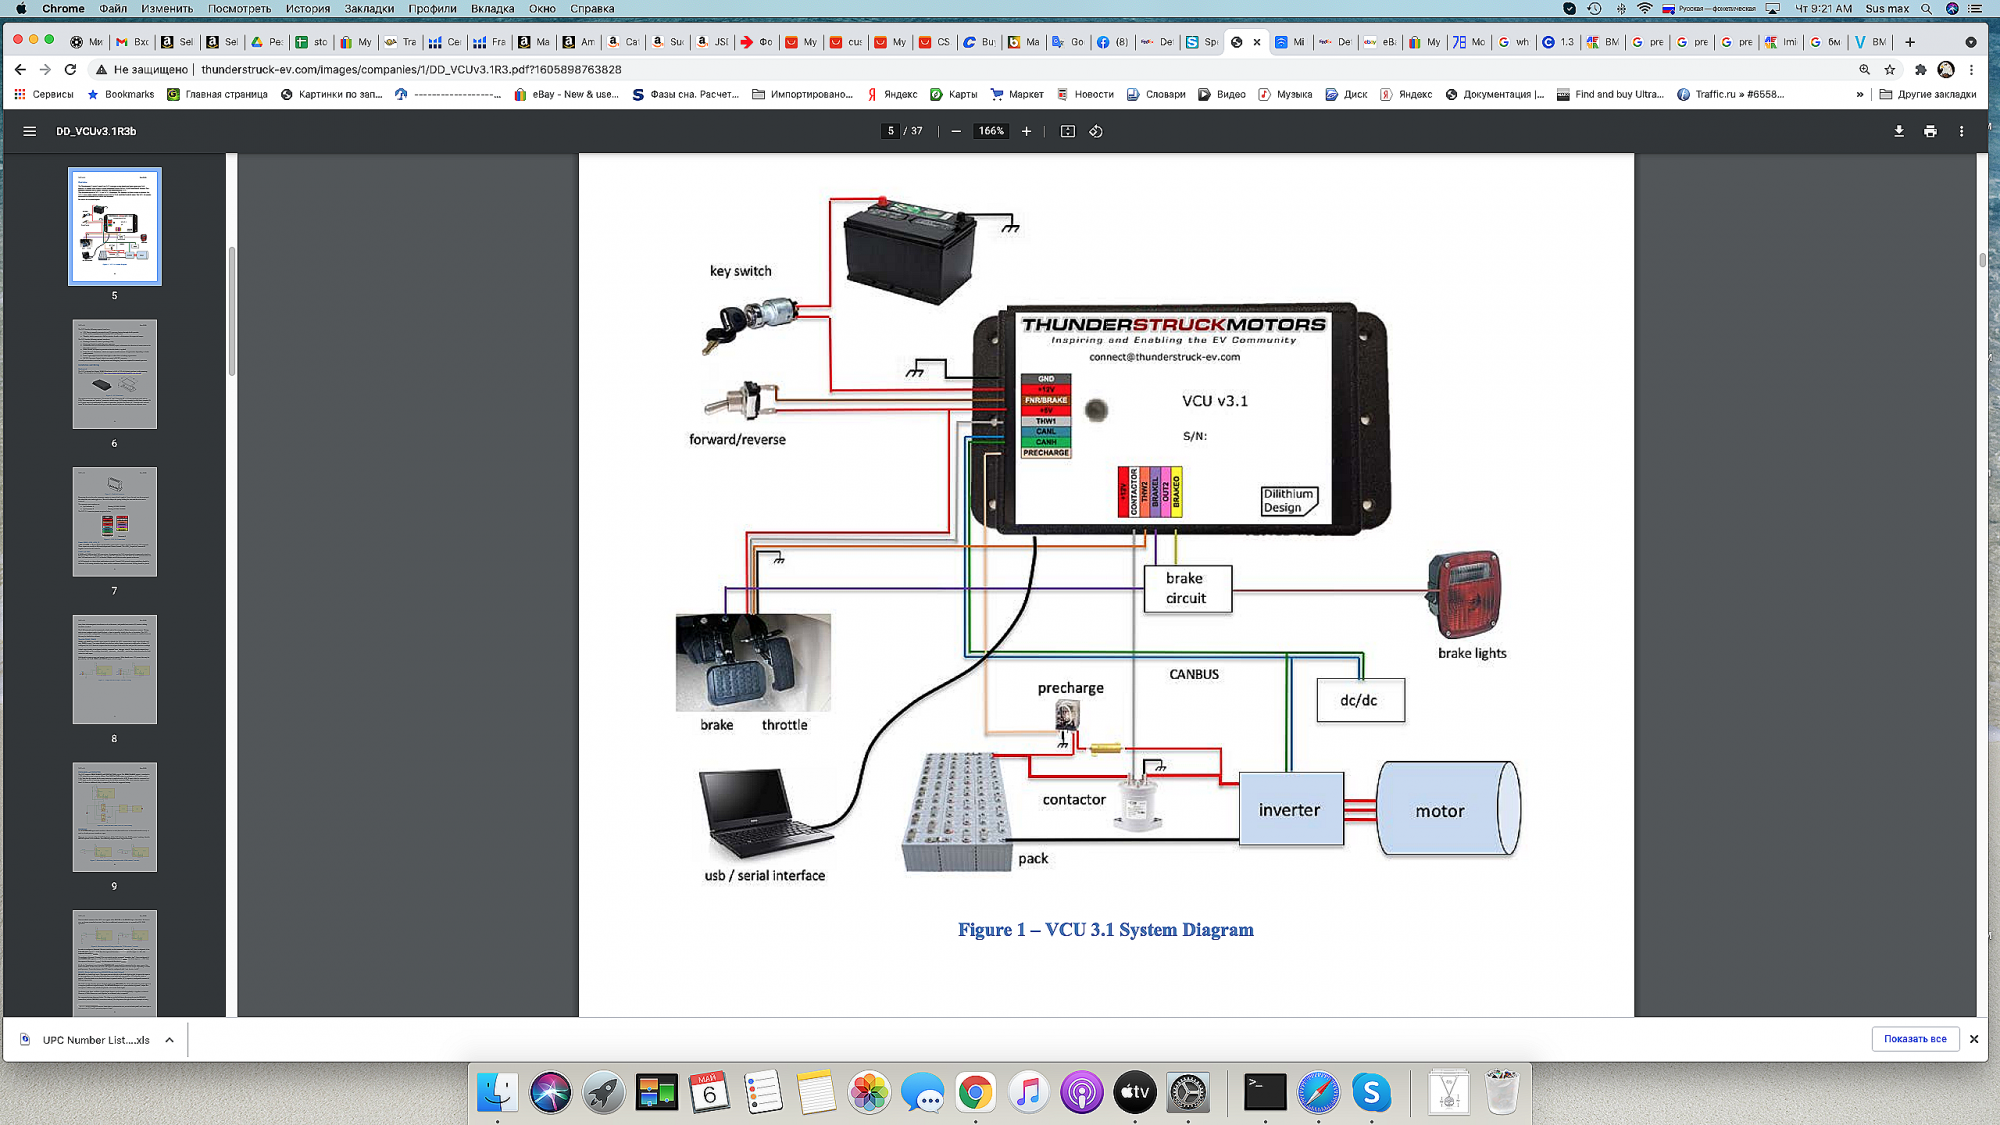Image resolution: width=2000 pixels, height=1125 pixels.
Task: Open macOS Spotlight search
Action: [1926, 9]
